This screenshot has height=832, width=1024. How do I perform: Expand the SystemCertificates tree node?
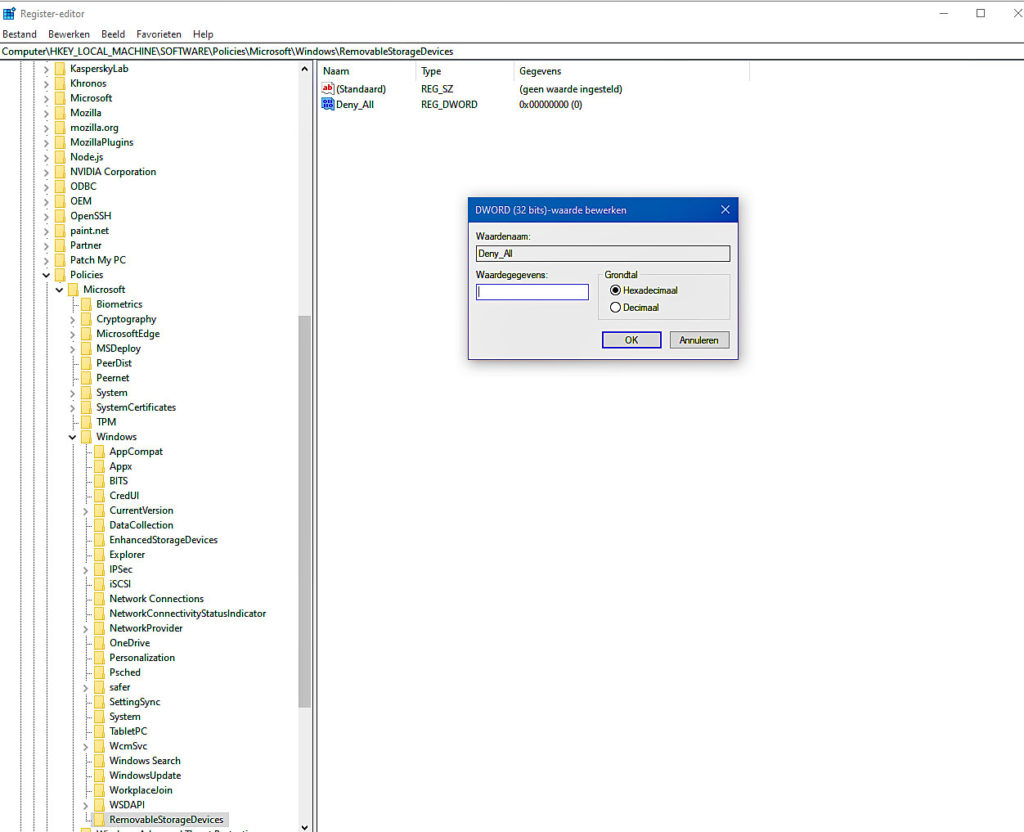tap(72, 408)
